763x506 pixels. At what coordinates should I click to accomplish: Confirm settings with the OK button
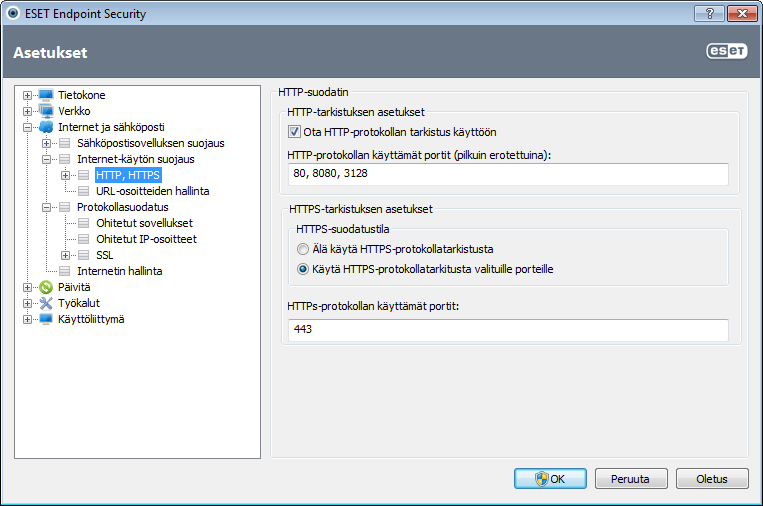[550, 479]
